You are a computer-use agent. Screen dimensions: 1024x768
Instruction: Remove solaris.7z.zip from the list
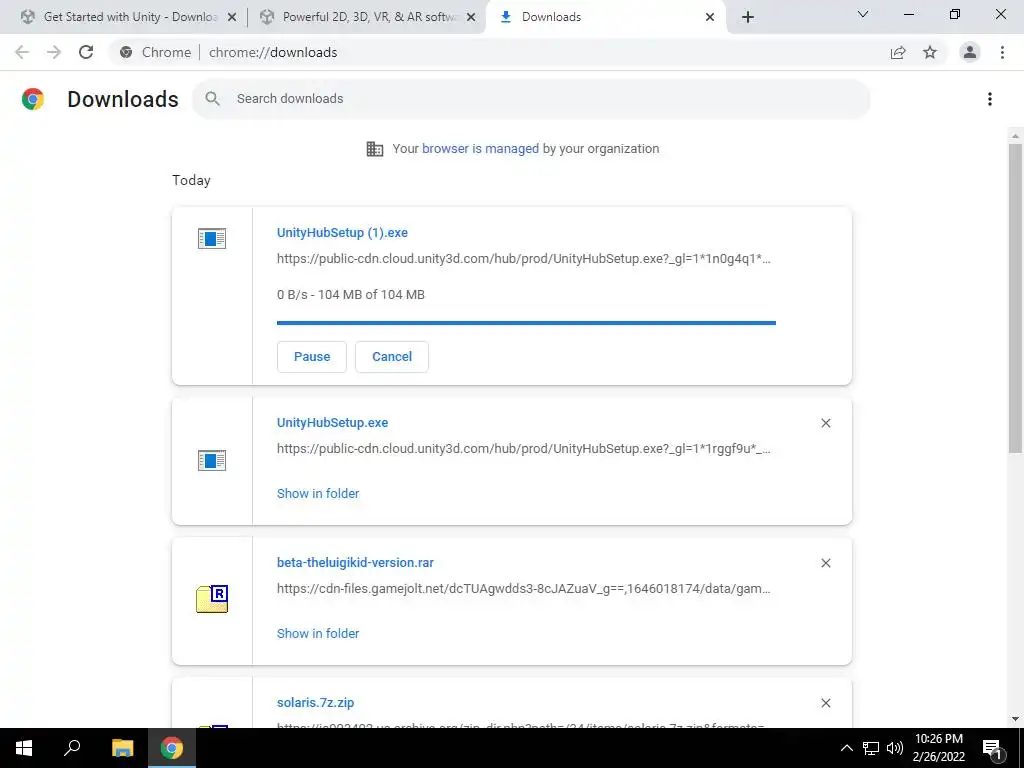pyautogui.click(x=825, y=703)
